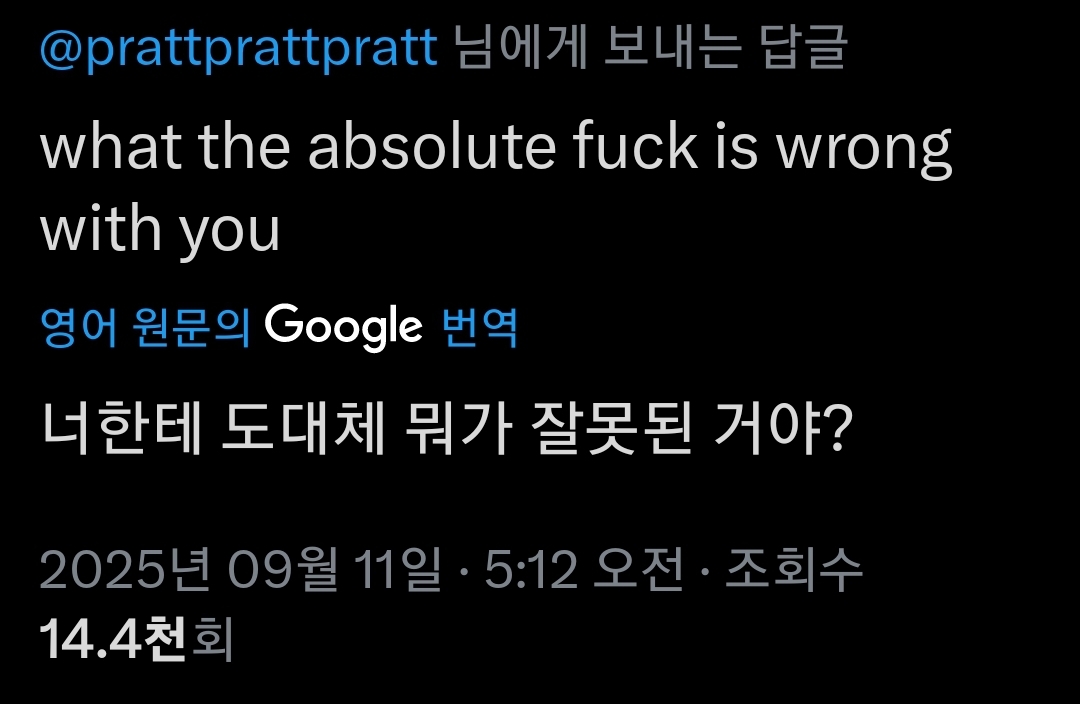Click the first line of the English tweet

496,148
